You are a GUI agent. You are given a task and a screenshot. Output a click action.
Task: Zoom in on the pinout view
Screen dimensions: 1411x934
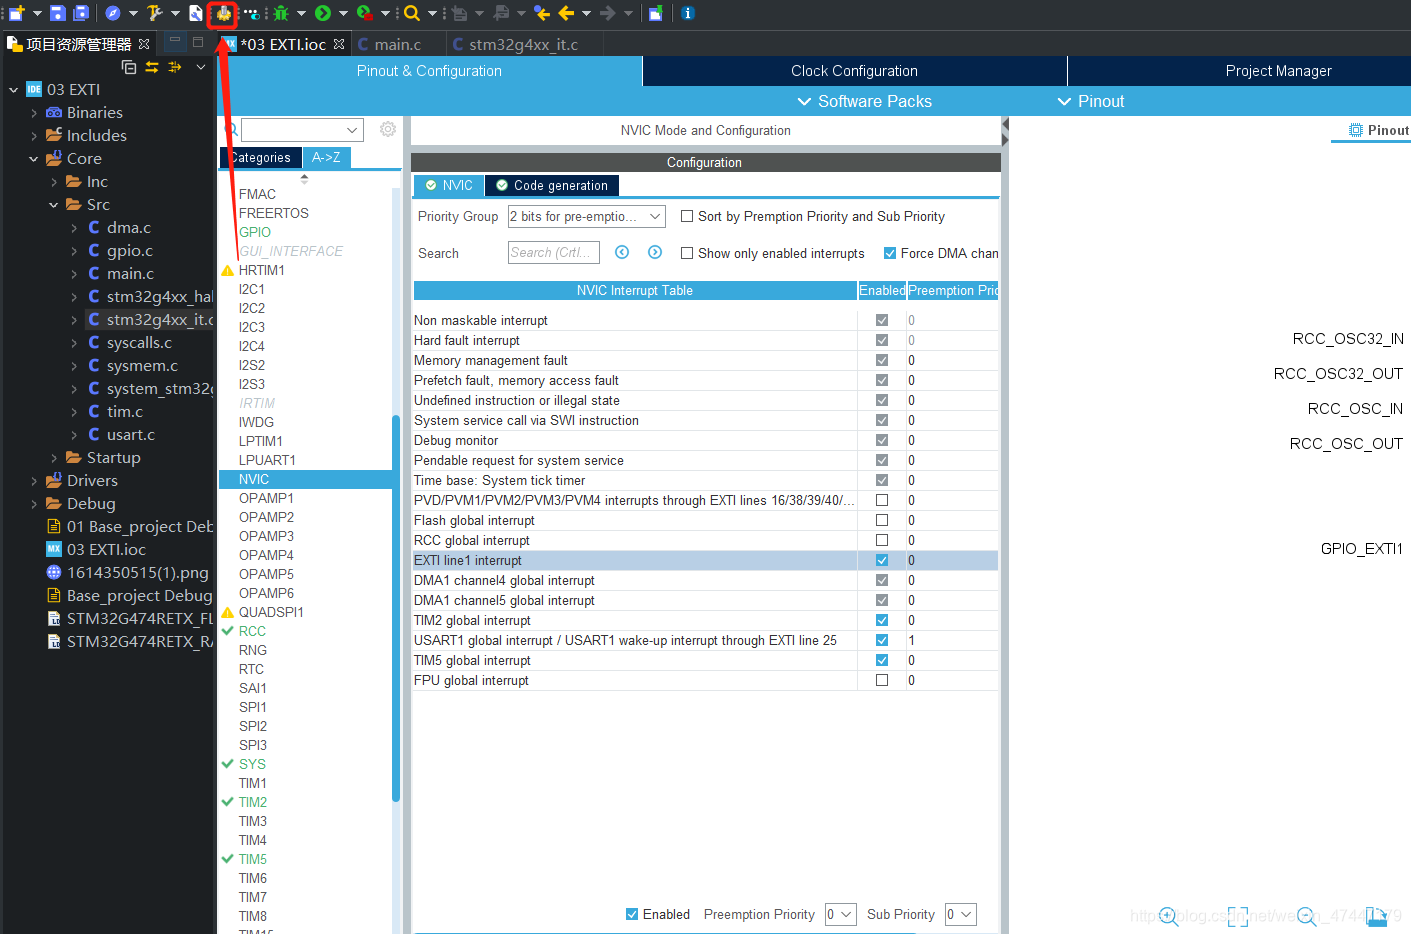click(x=1168, y=916)
